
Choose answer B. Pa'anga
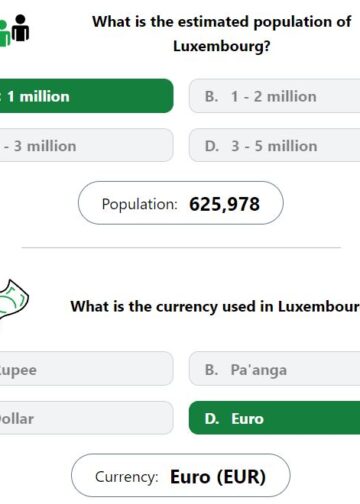pos(274,369)
